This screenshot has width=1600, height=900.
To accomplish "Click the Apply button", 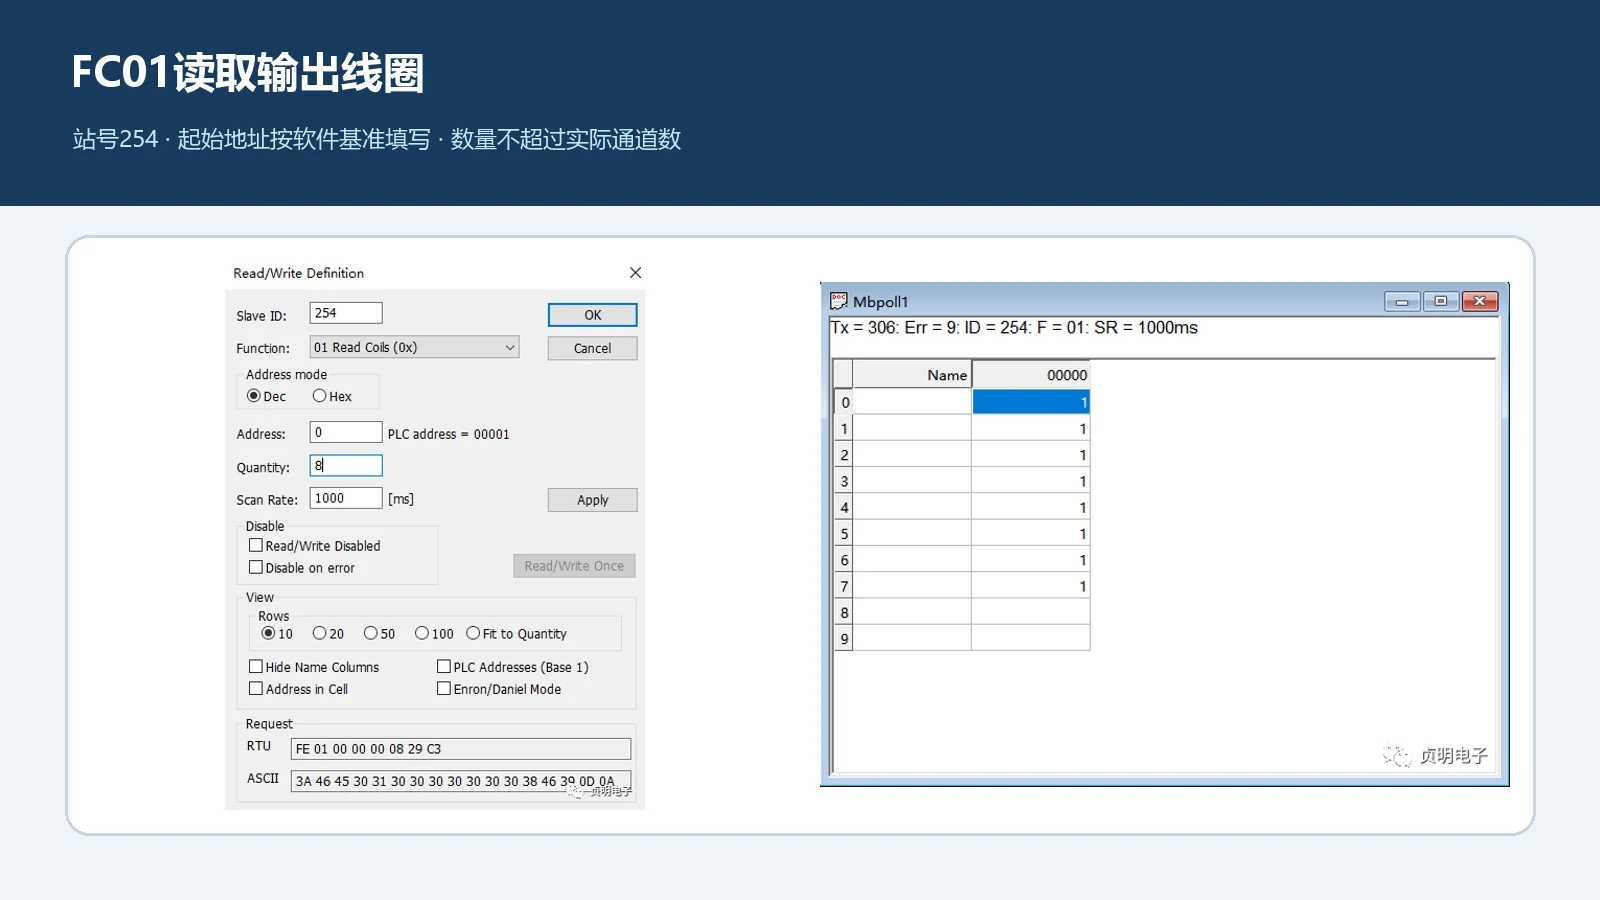I will pos(592,500).
